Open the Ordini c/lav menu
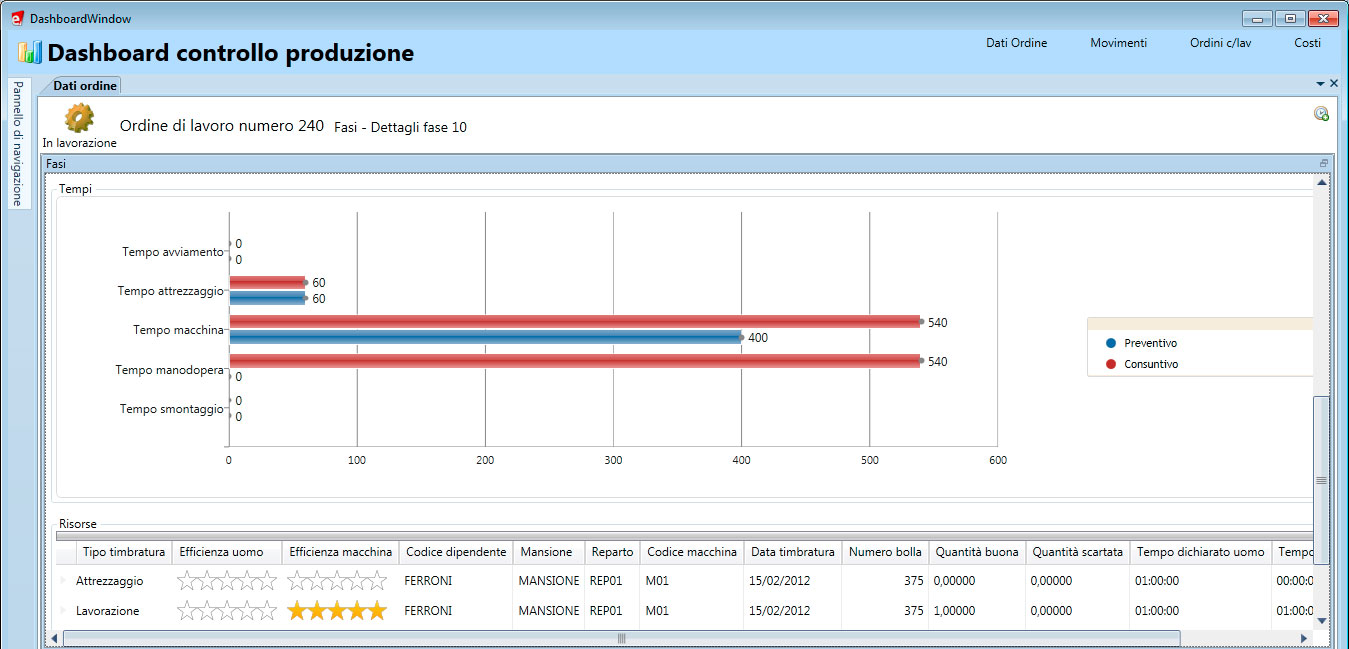 click(1220, 43)
